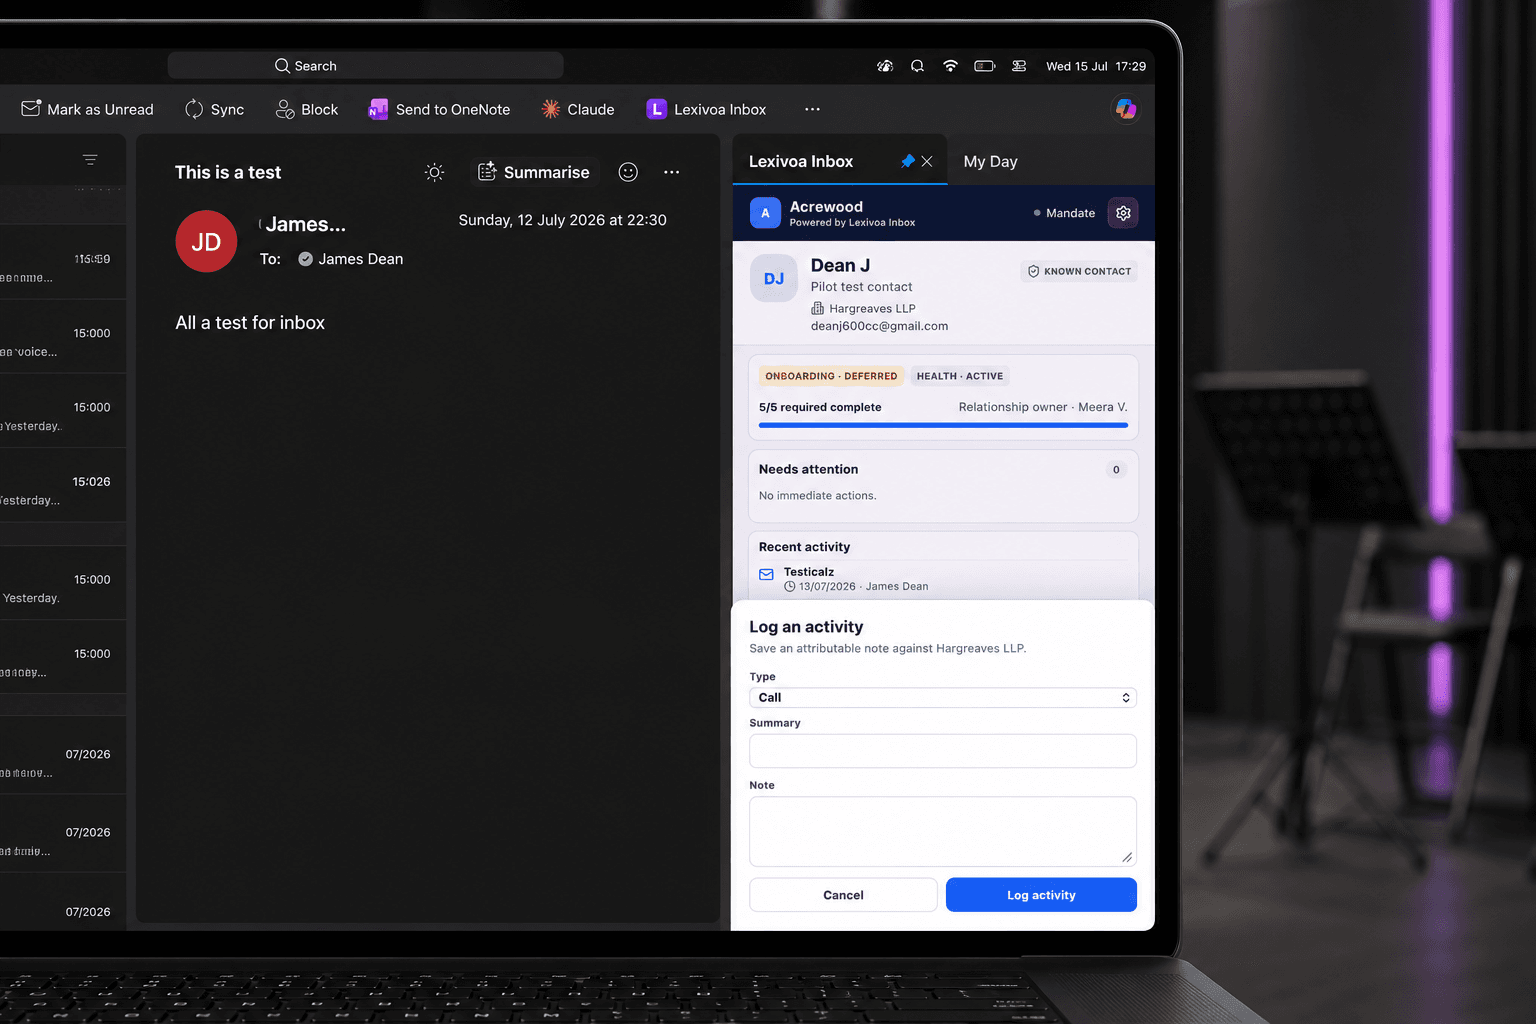
Task: Click the "5/5 required complete" label
Action: [820, 407]
